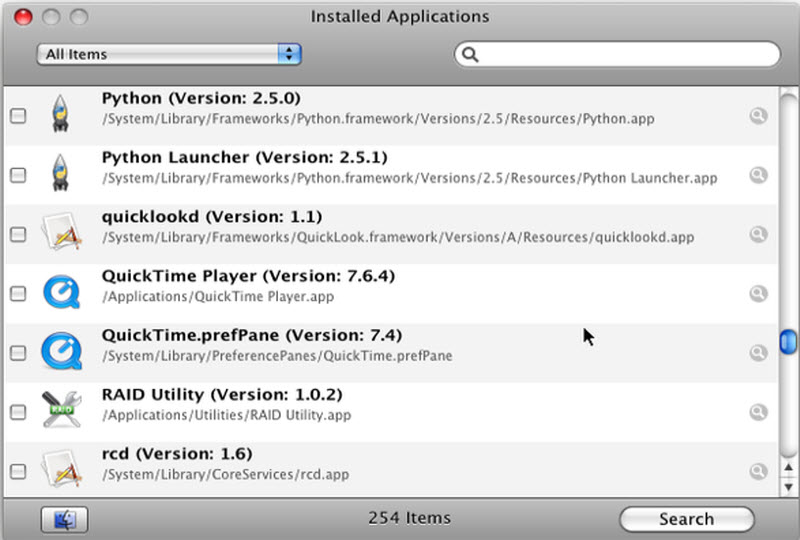
Task: Click the quicklookd application icon
Action: (62, 232)
